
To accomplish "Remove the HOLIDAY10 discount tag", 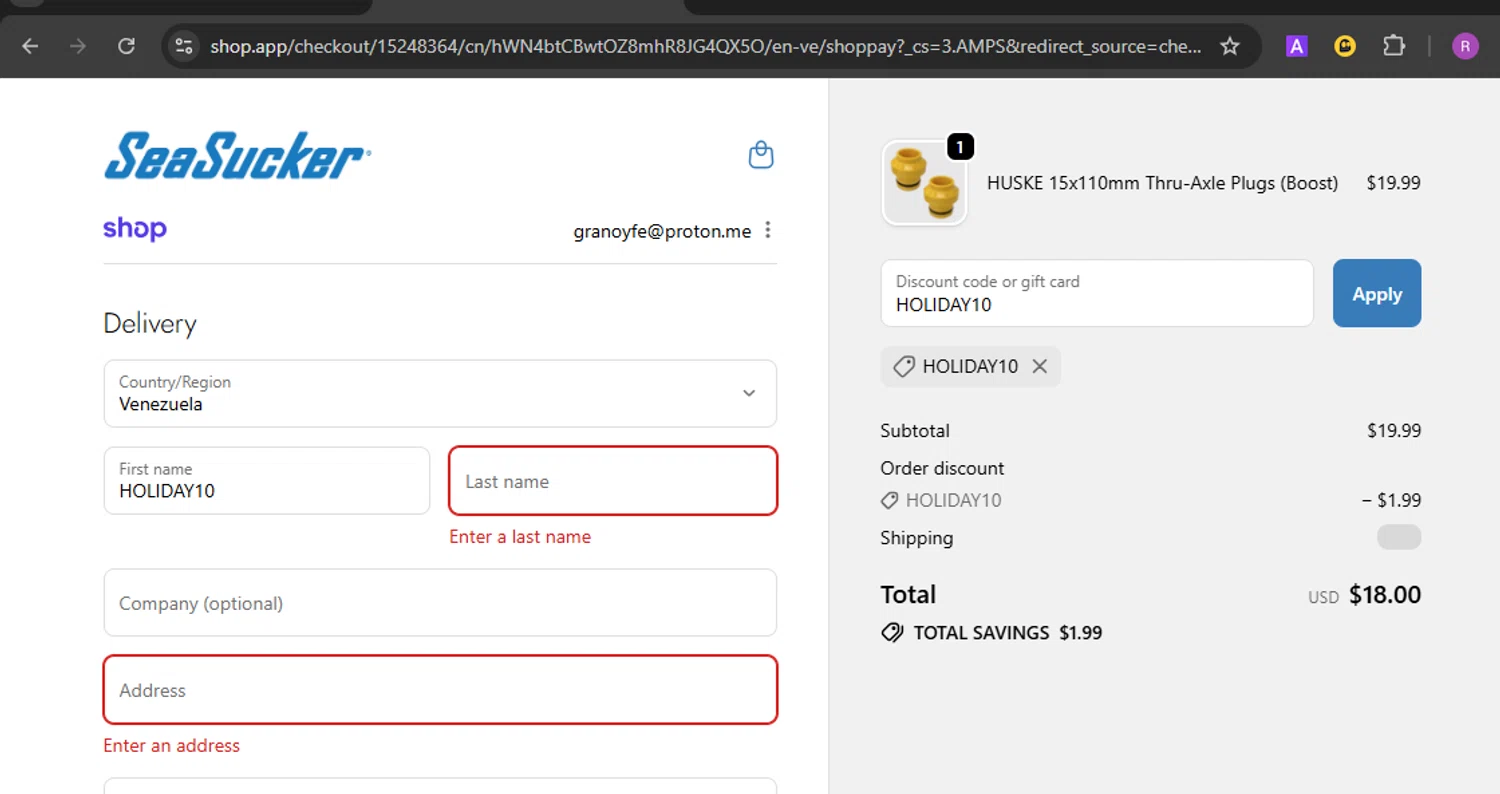I will click(1040, 366).
